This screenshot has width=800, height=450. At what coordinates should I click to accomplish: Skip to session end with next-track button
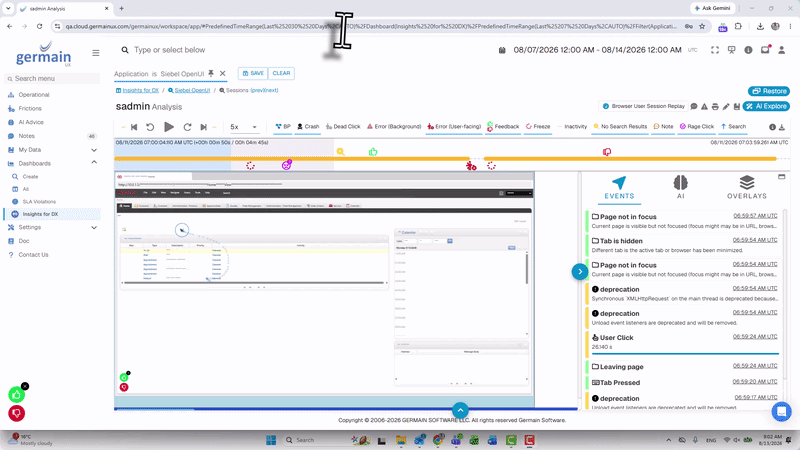(203, 127)
